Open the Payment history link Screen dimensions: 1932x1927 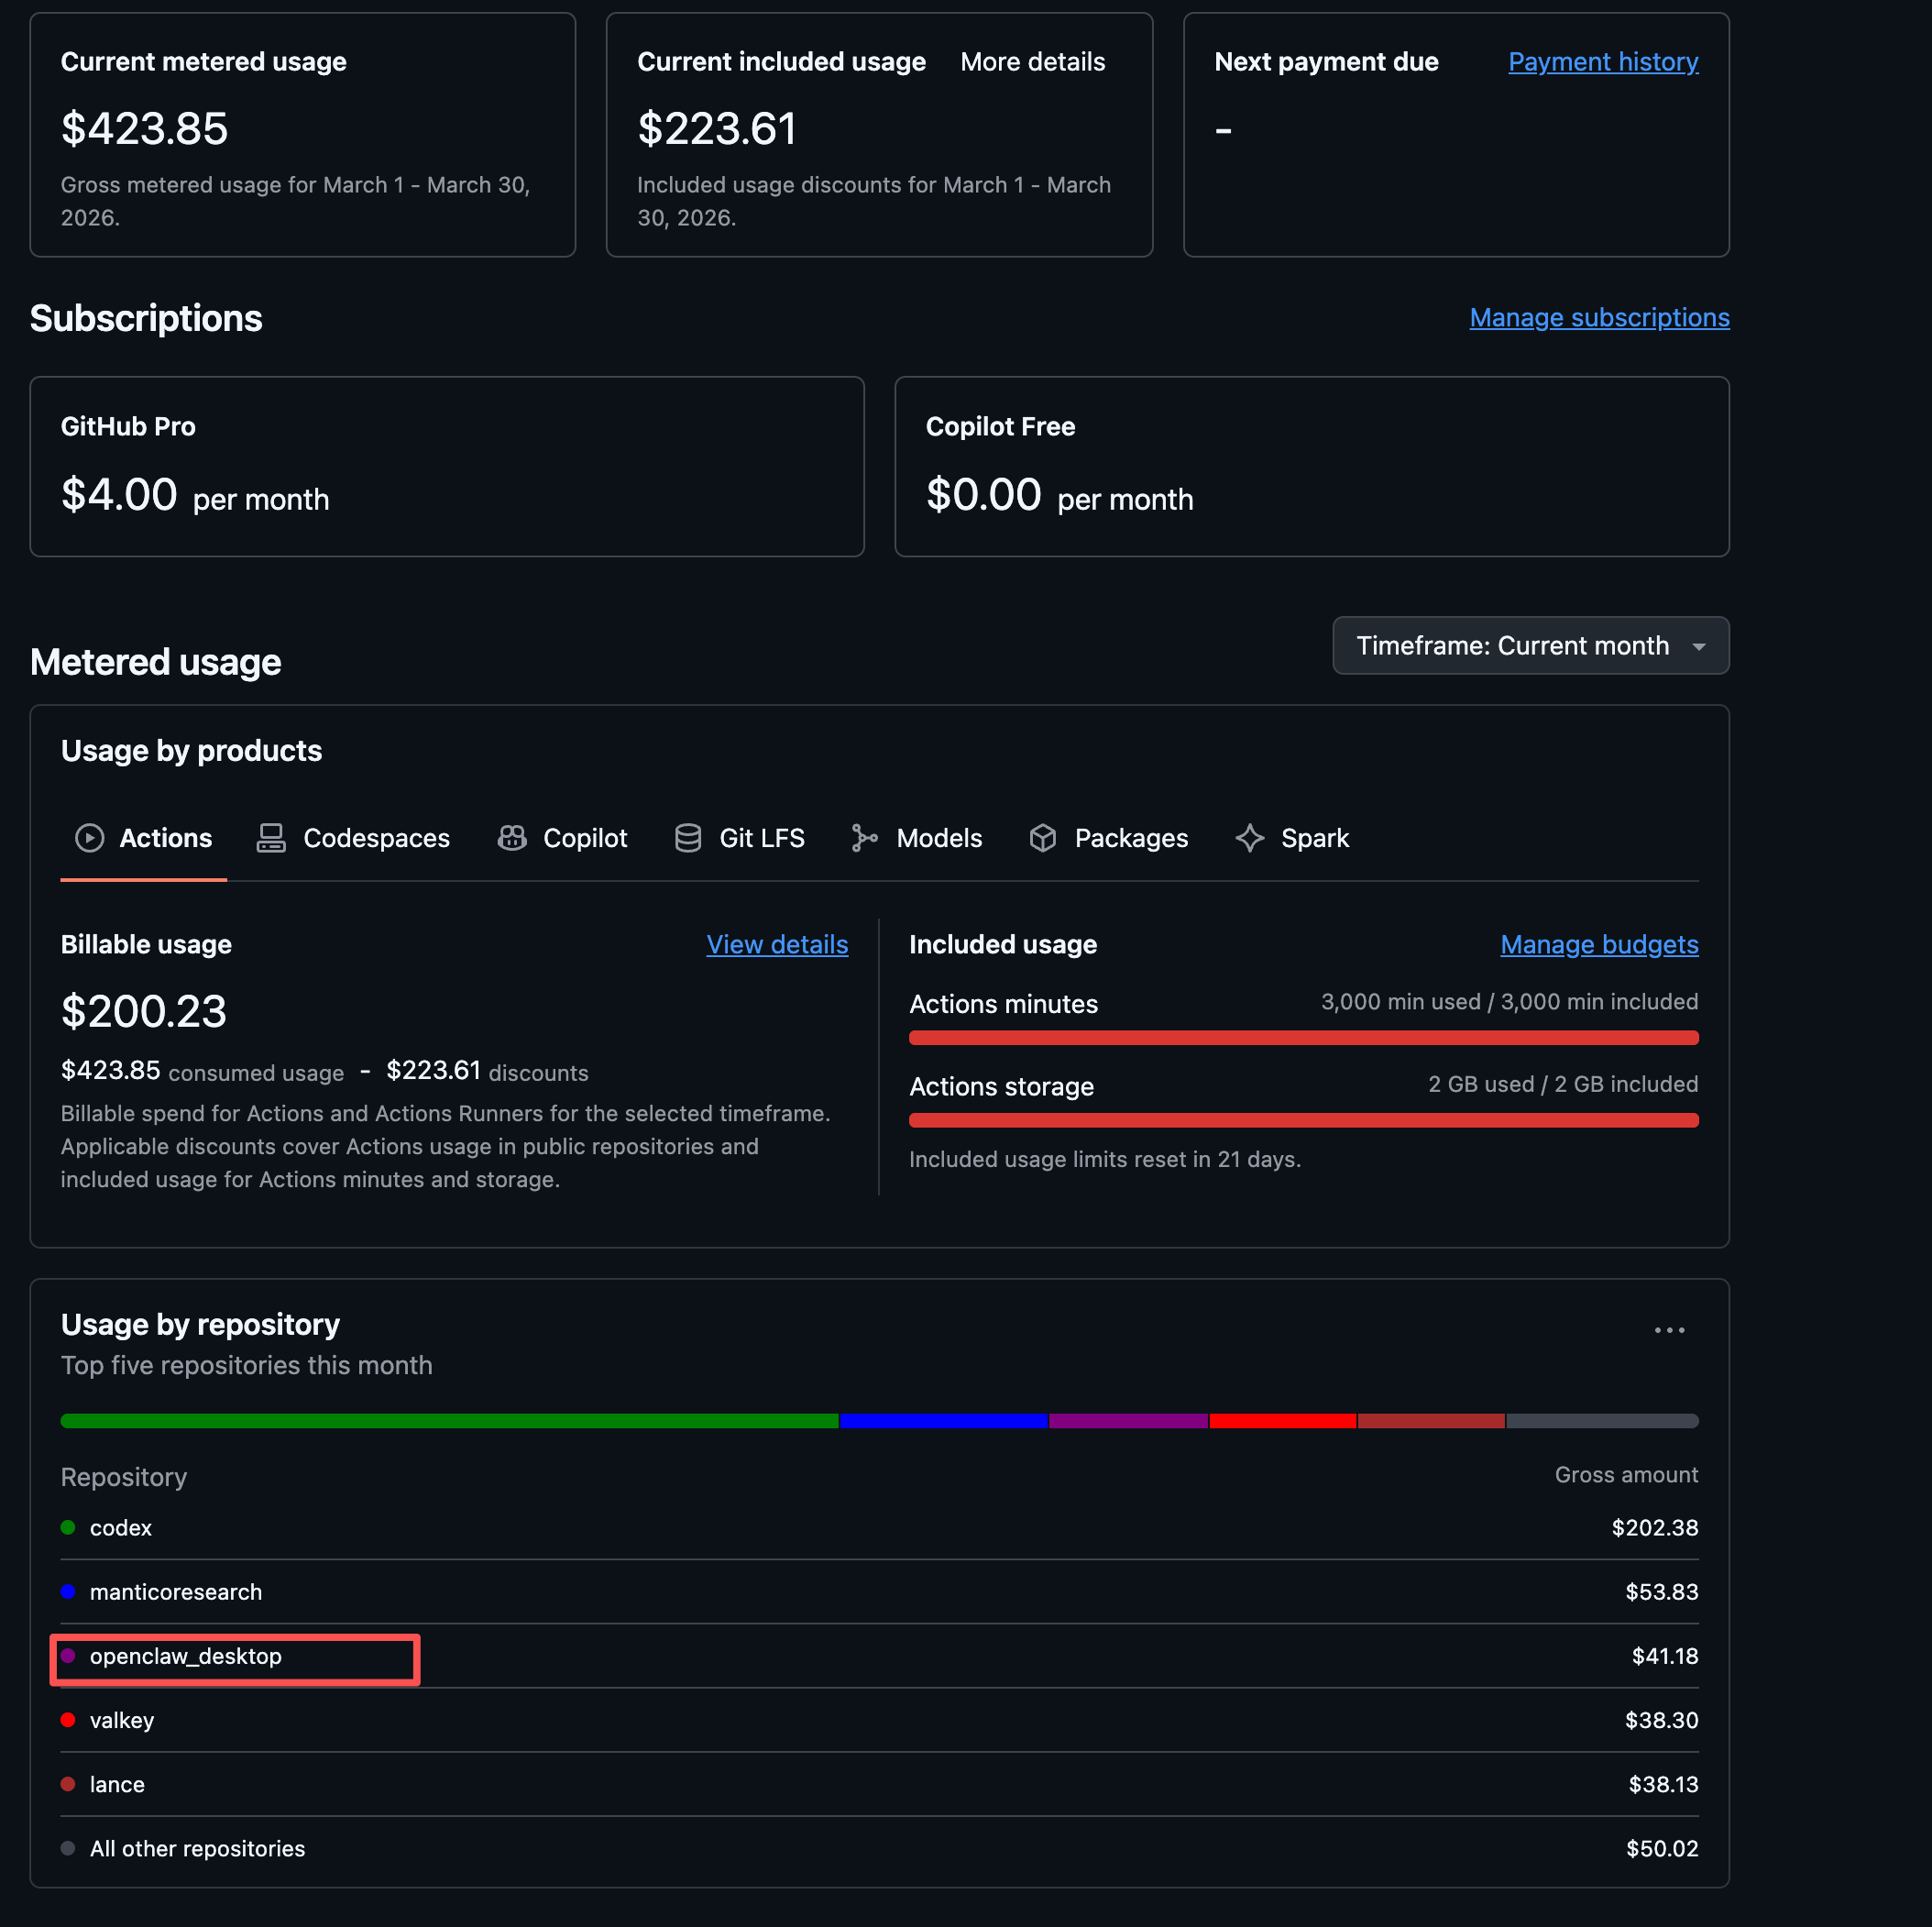pyautogui.click(x=1603, y=62)
